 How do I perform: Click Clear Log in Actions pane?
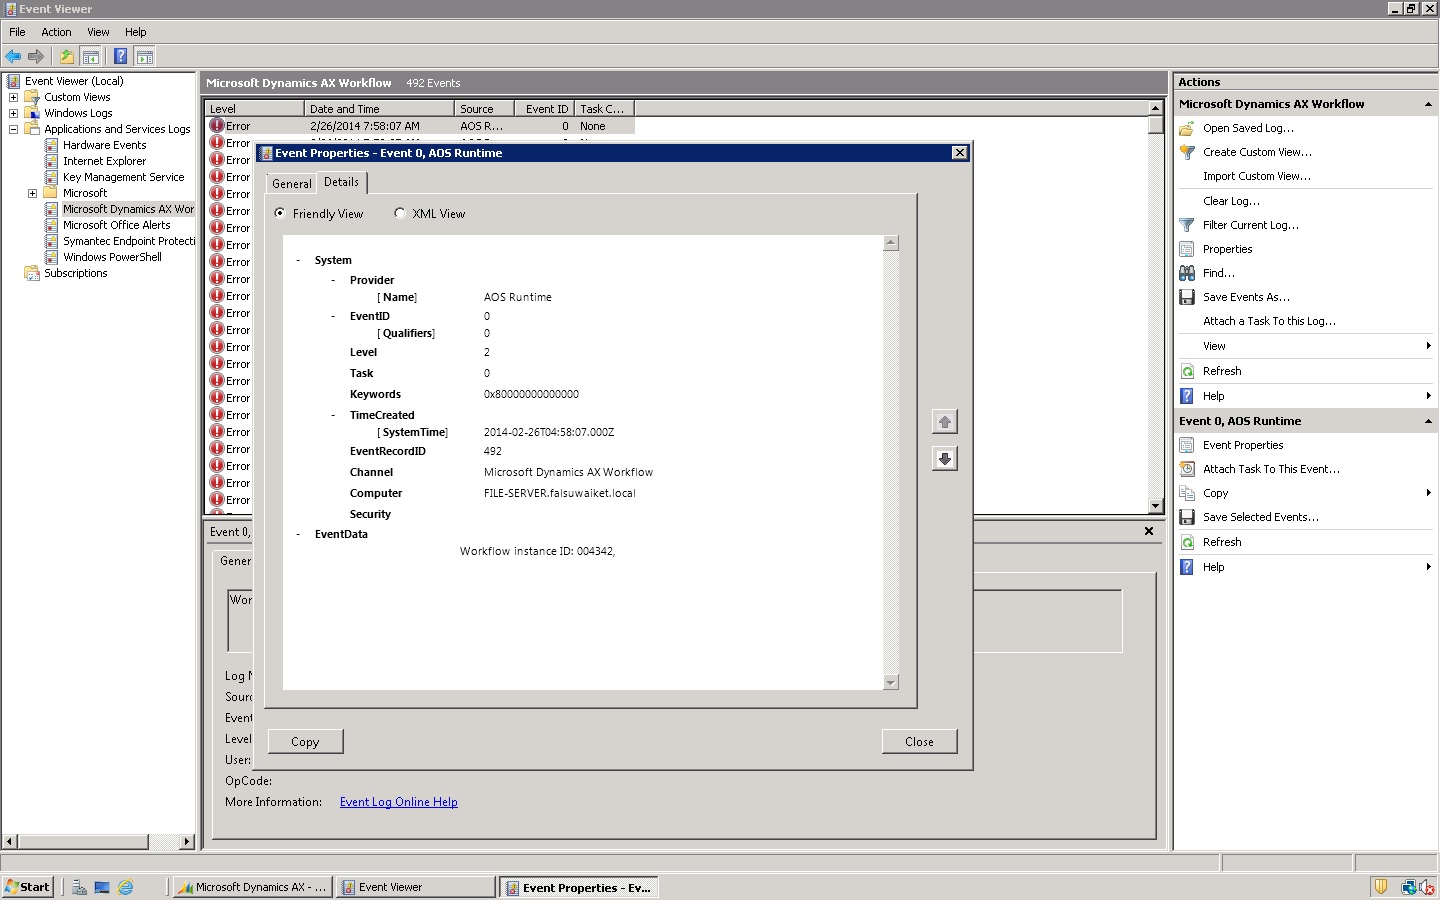1231,201
